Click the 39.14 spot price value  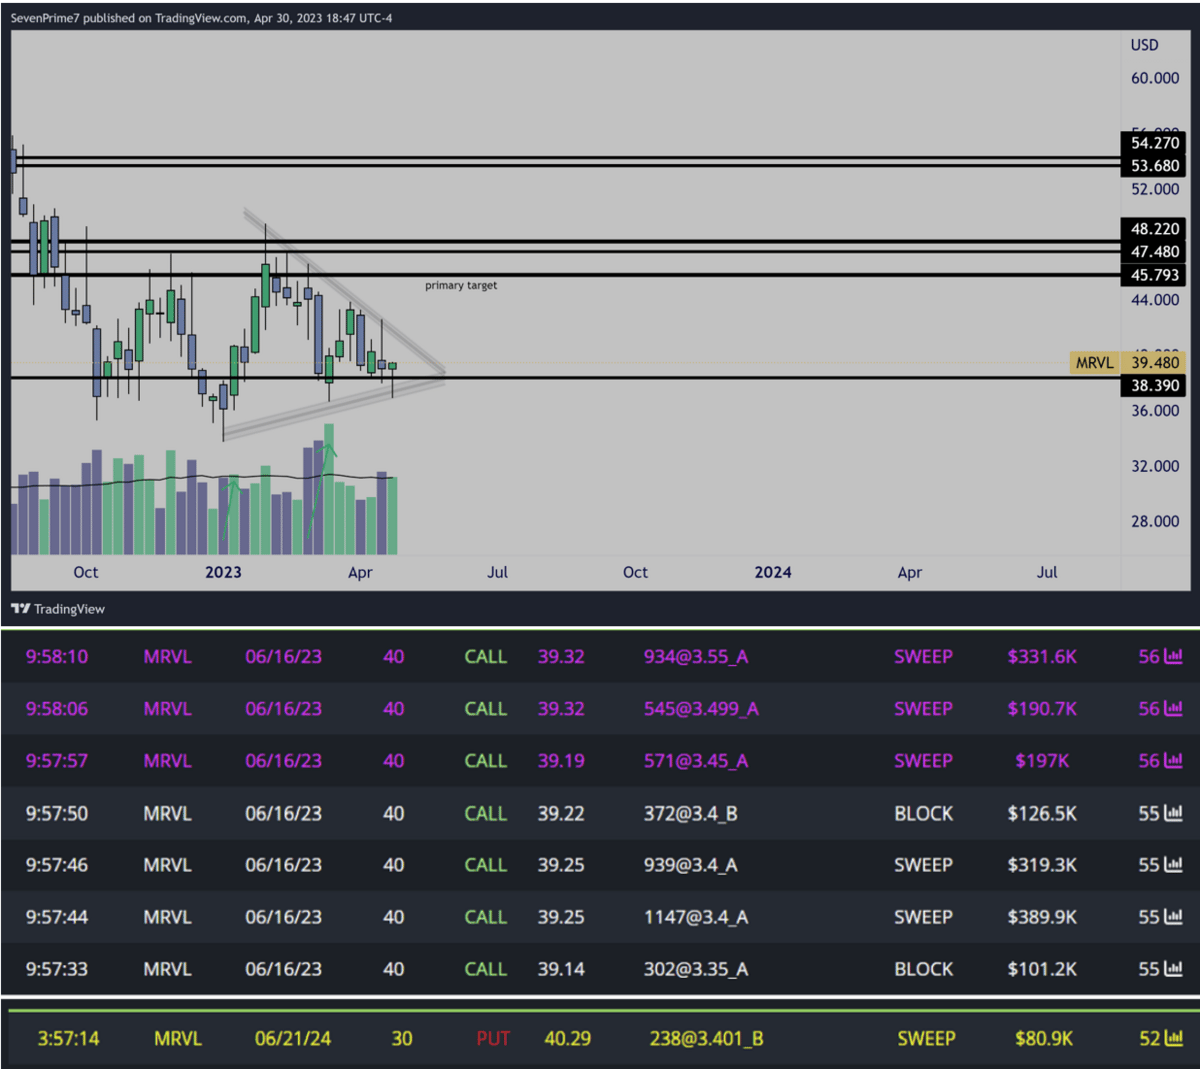pos(561,969)
